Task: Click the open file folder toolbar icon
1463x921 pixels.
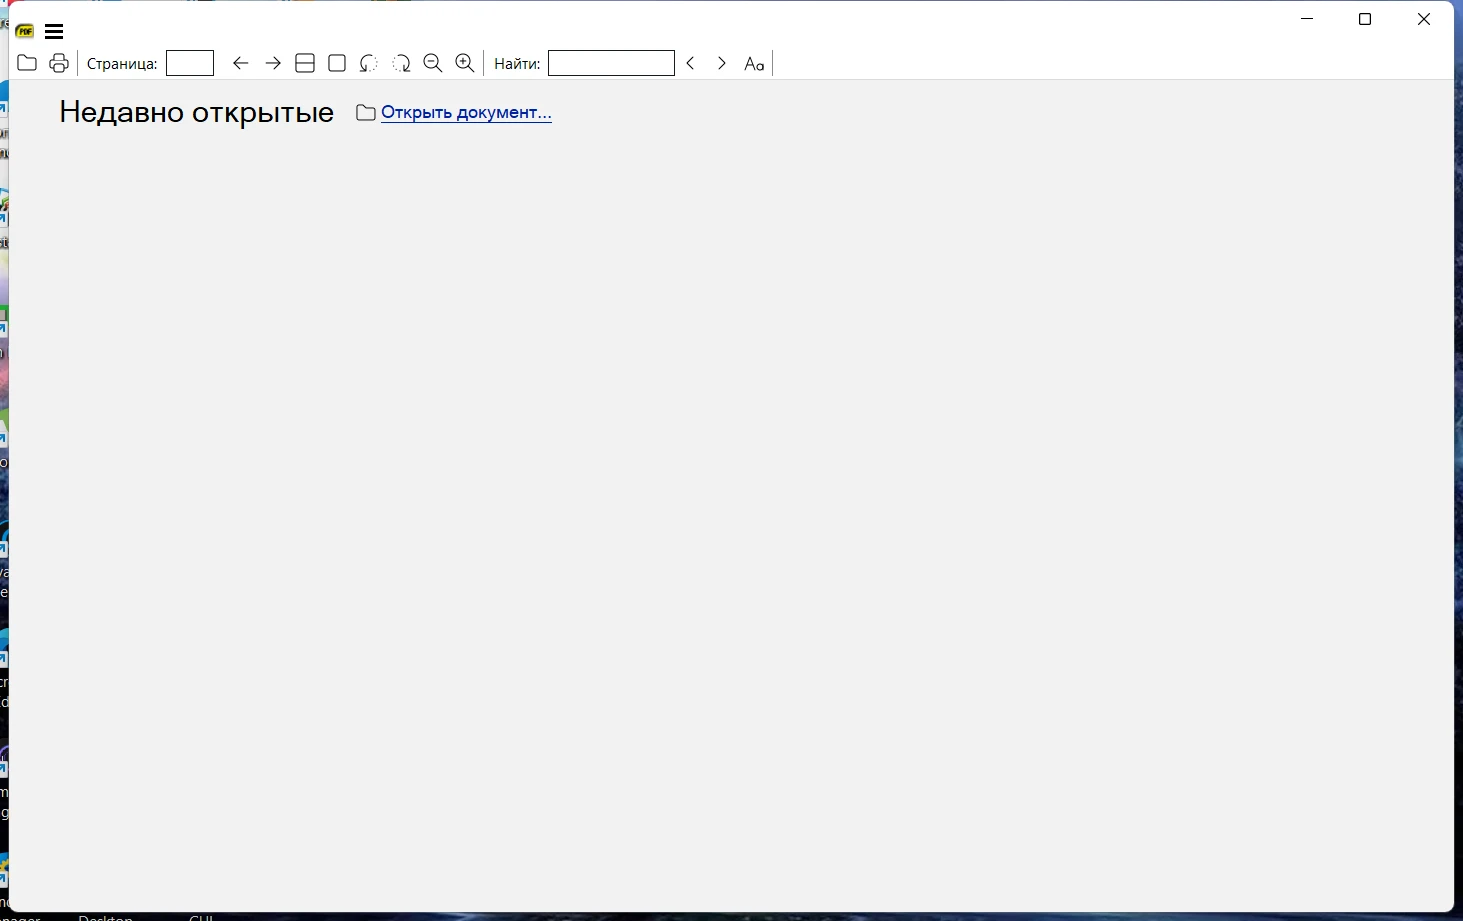Action: pyautogui.click(x=27, y=63)
